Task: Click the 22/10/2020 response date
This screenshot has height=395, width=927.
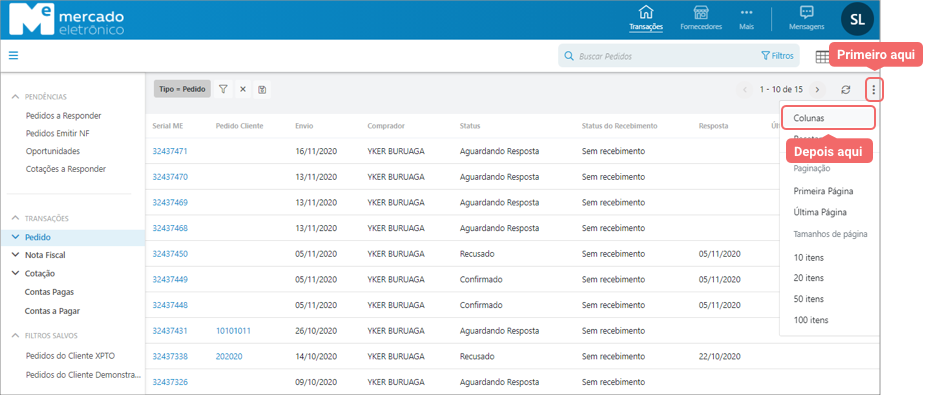Action: pyautogui.click(x=719, y=357)
